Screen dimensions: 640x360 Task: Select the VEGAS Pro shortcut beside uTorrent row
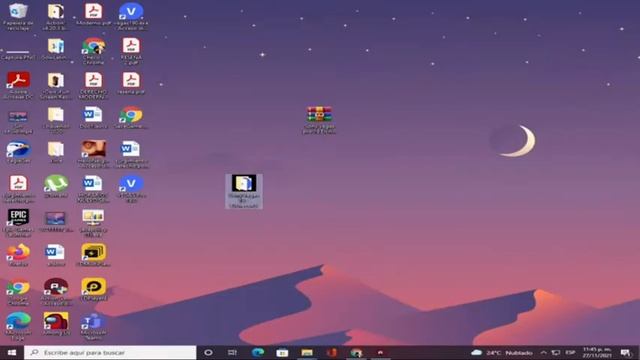(x=131, y=189)
